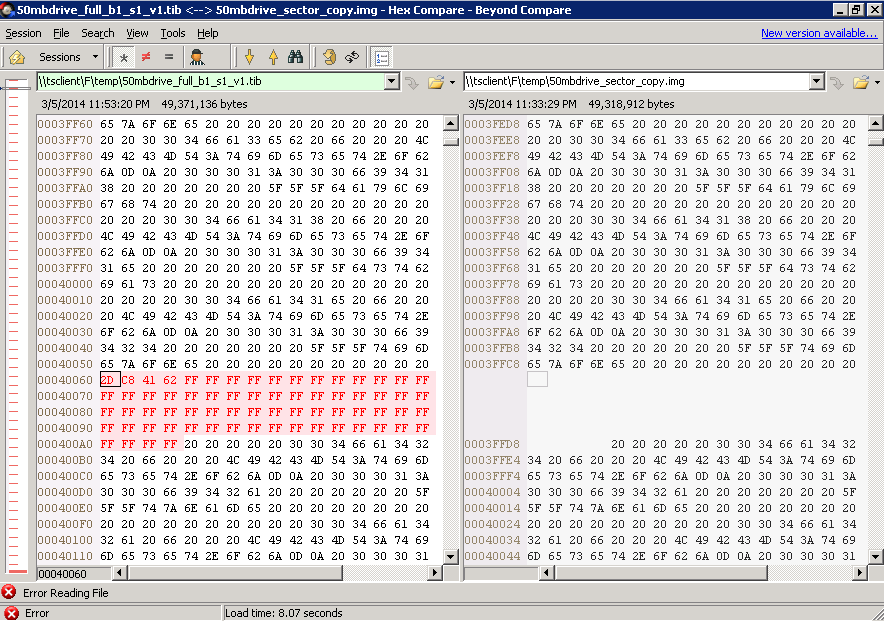Click right file path field for .img file
The width and height of the screenshot is (884, 621).
click(637, 81)
